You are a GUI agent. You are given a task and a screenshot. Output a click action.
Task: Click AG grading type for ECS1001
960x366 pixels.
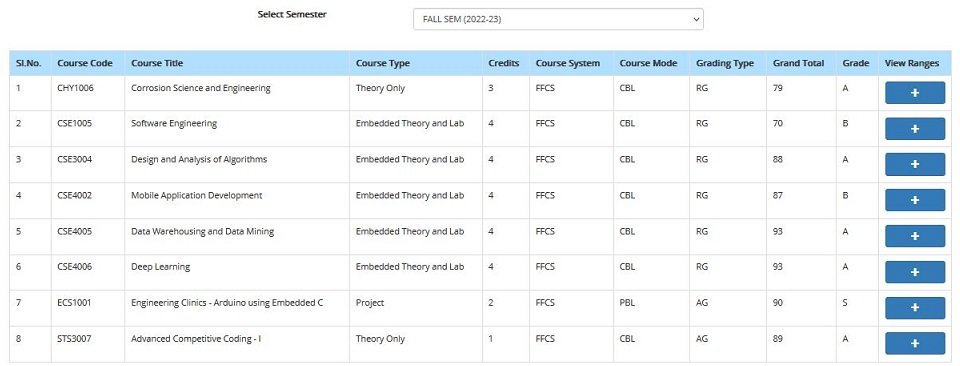click(702, 302)
